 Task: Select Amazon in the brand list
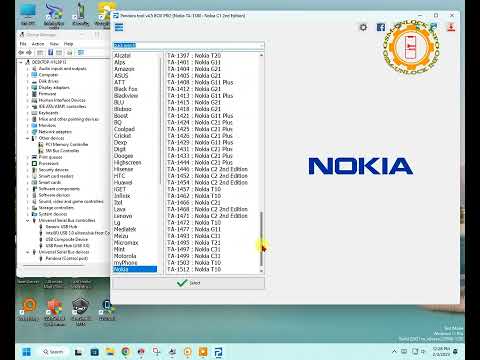124,69
